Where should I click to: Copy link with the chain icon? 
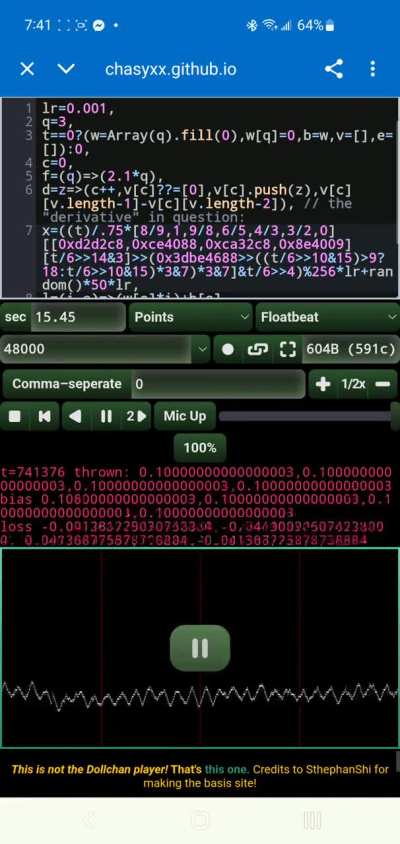(258, 349)
